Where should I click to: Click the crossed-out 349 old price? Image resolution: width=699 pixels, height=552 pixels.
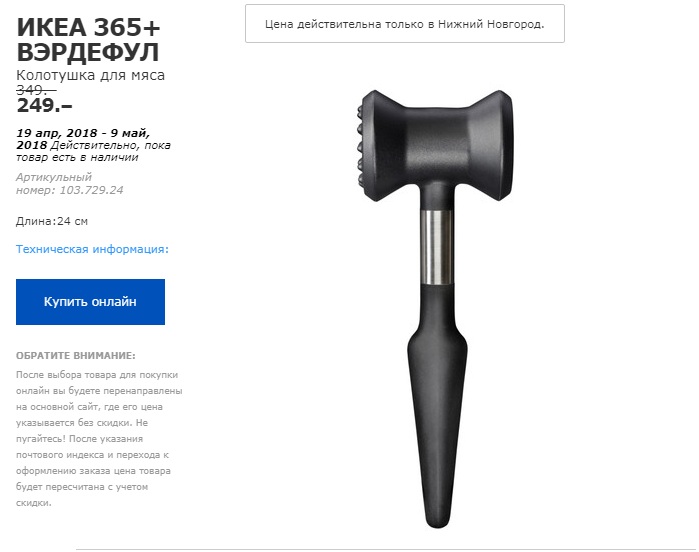36,90
